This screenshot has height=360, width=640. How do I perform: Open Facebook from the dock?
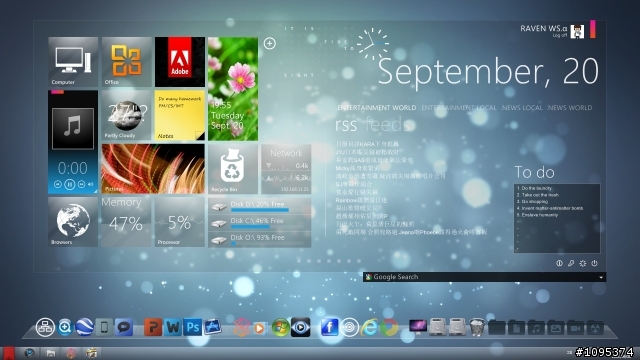(329, 327)
